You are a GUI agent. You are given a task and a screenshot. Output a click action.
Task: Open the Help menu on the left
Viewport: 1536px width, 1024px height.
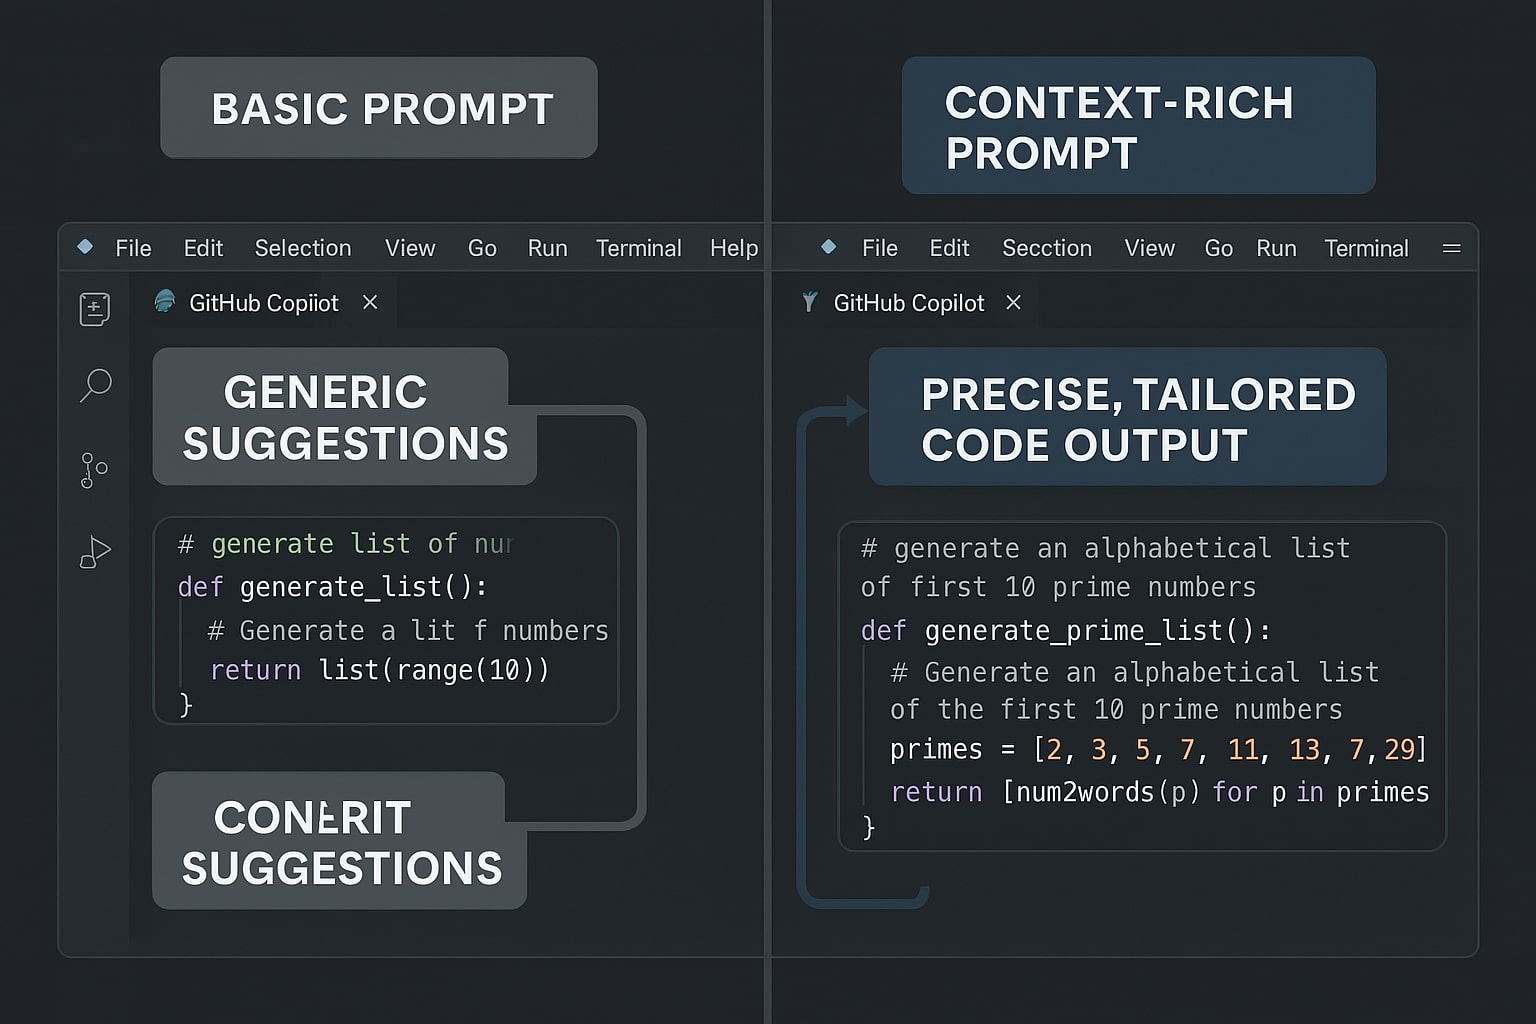point(734,247)
